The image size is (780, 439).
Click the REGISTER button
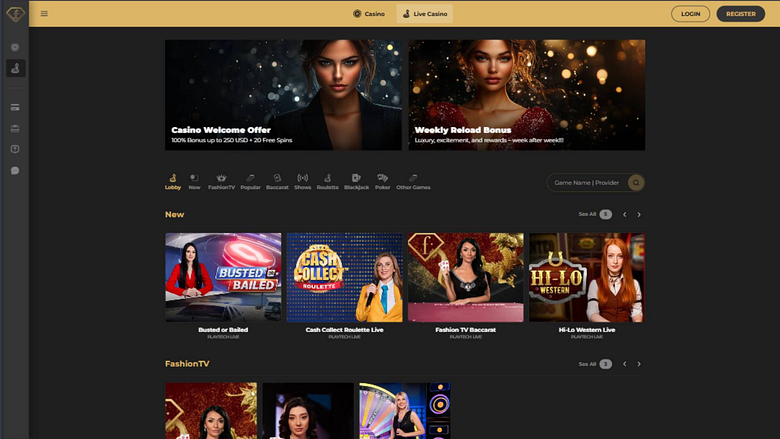pos(741,14)
